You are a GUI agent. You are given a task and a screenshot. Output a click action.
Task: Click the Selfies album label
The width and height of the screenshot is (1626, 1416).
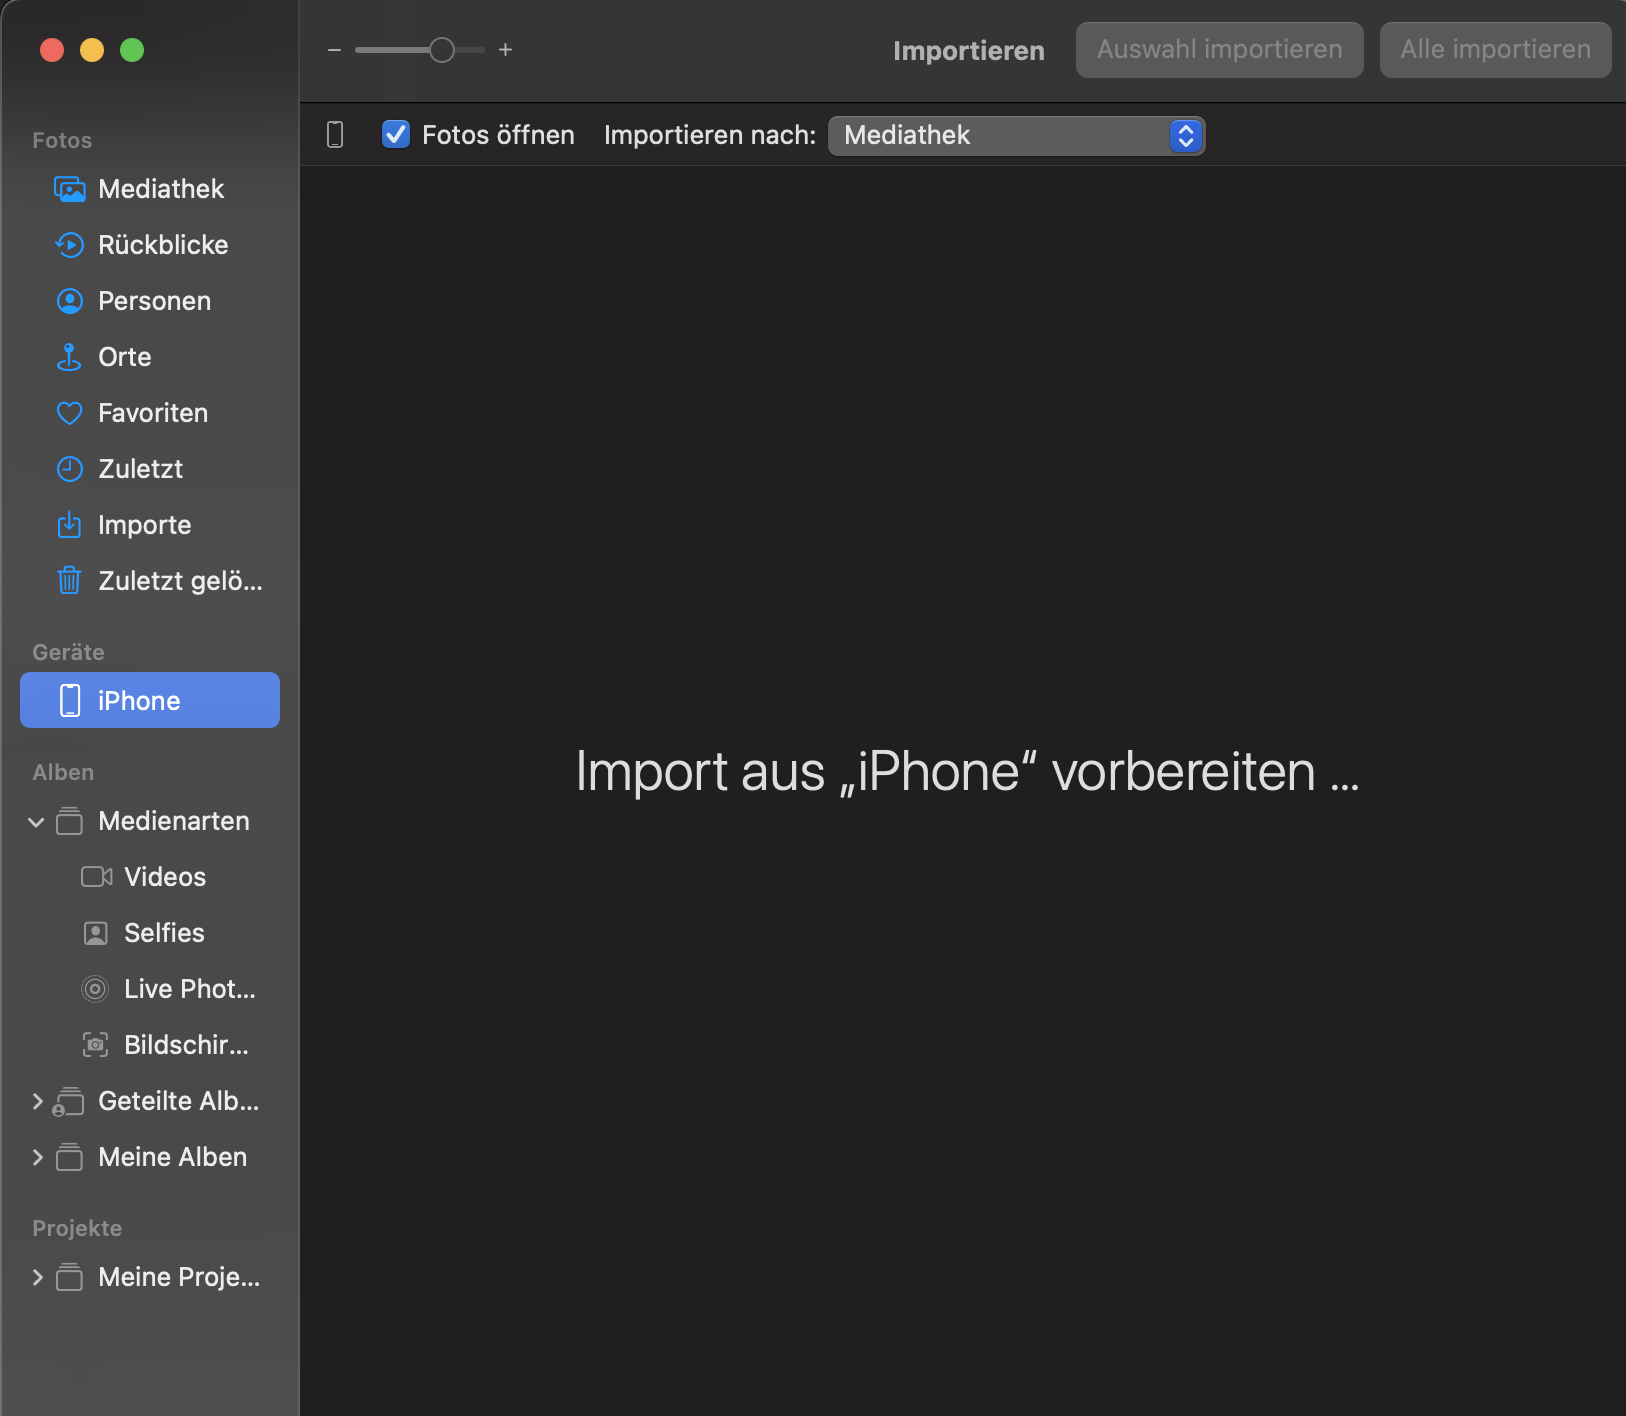[x=164, y=933]
